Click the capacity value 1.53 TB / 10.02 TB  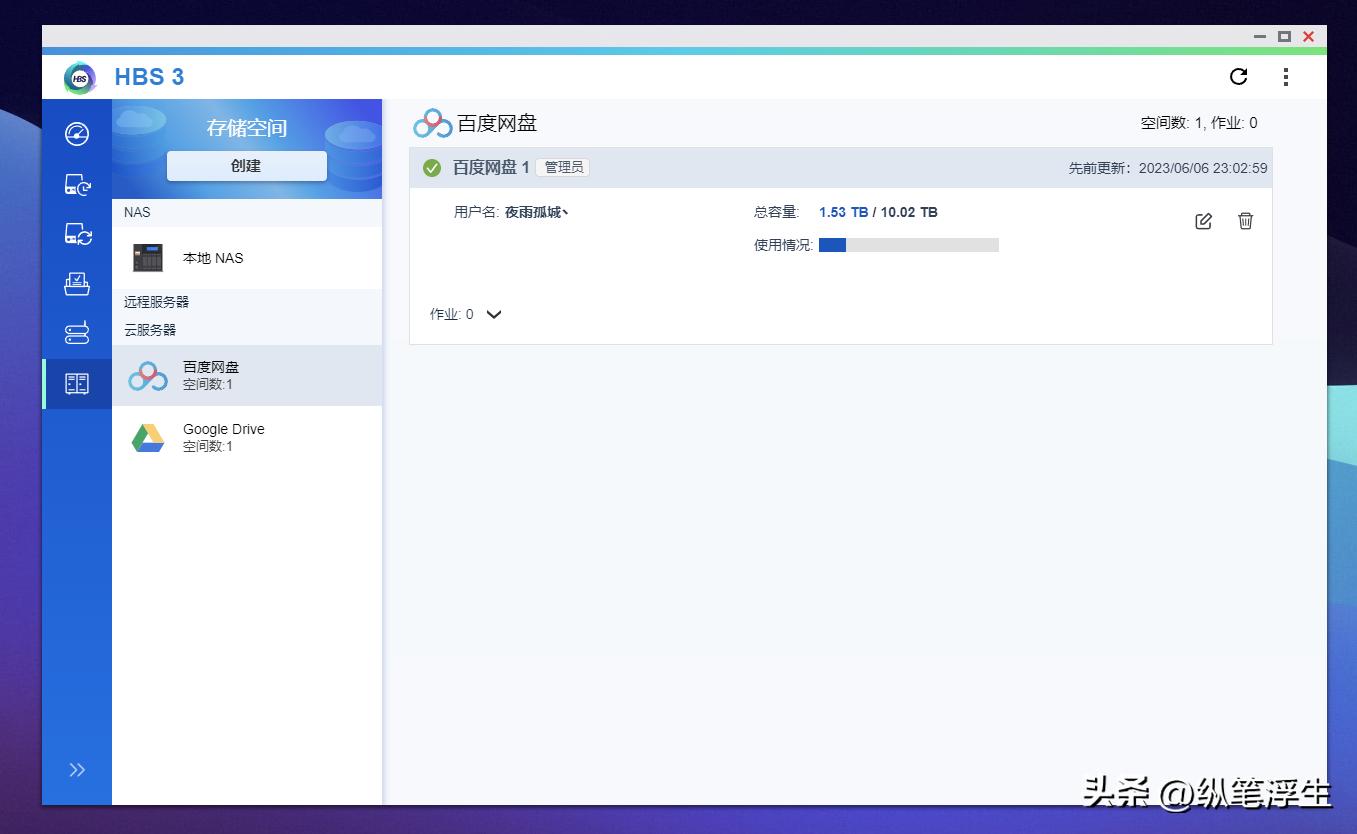[x=878, y=212]
